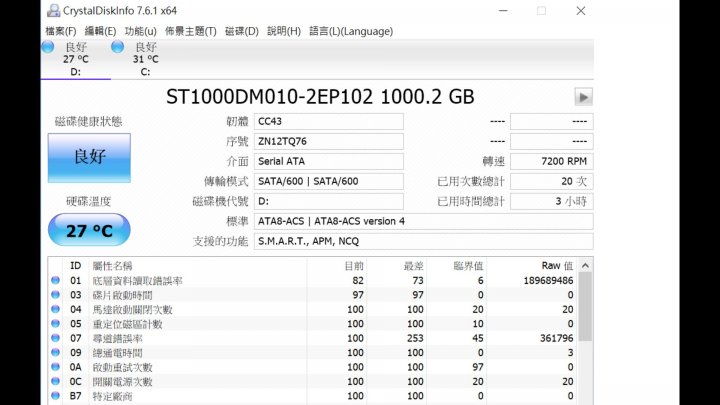Image resolution: width=720 pixels, height=405 pixels.
Task: Click the status dot for attribute 01
Action: [x=56, y=280]
